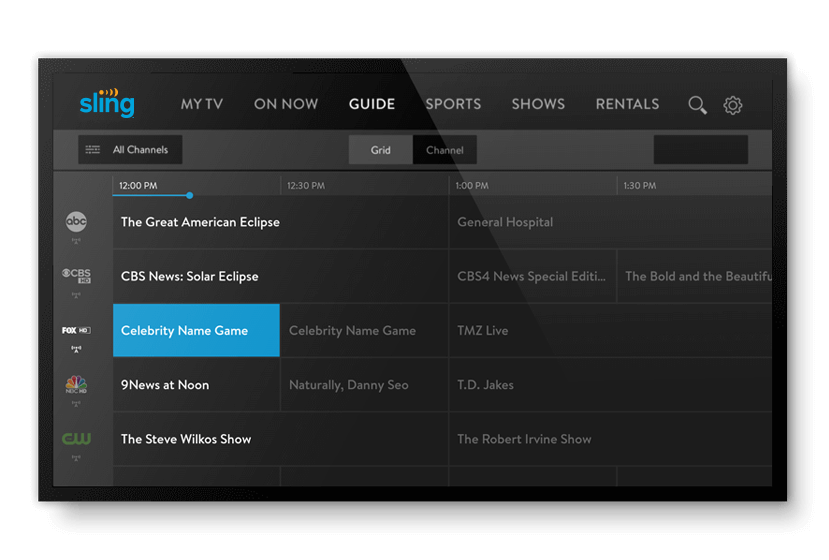Screen dimensions: 829x560
Task: Switch to Grid view
Action: tap(381, 150)
